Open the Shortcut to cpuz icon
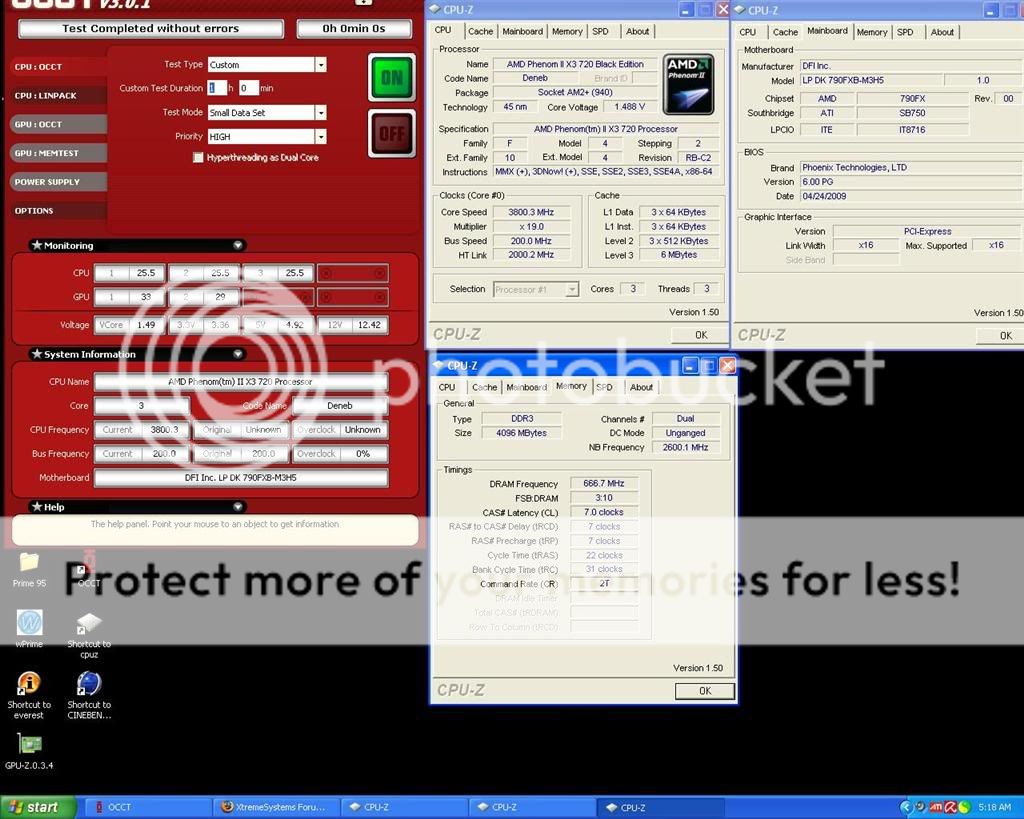 (x=89, y=635)
